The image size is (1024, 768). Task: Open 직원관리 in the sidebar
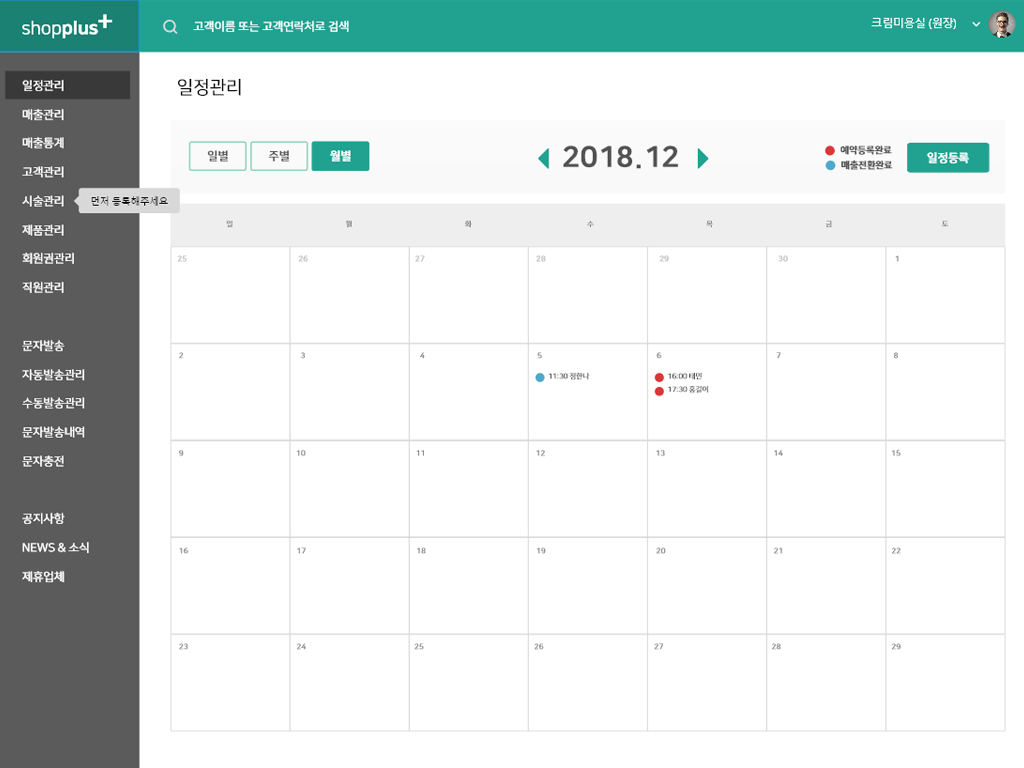point(43,288)
